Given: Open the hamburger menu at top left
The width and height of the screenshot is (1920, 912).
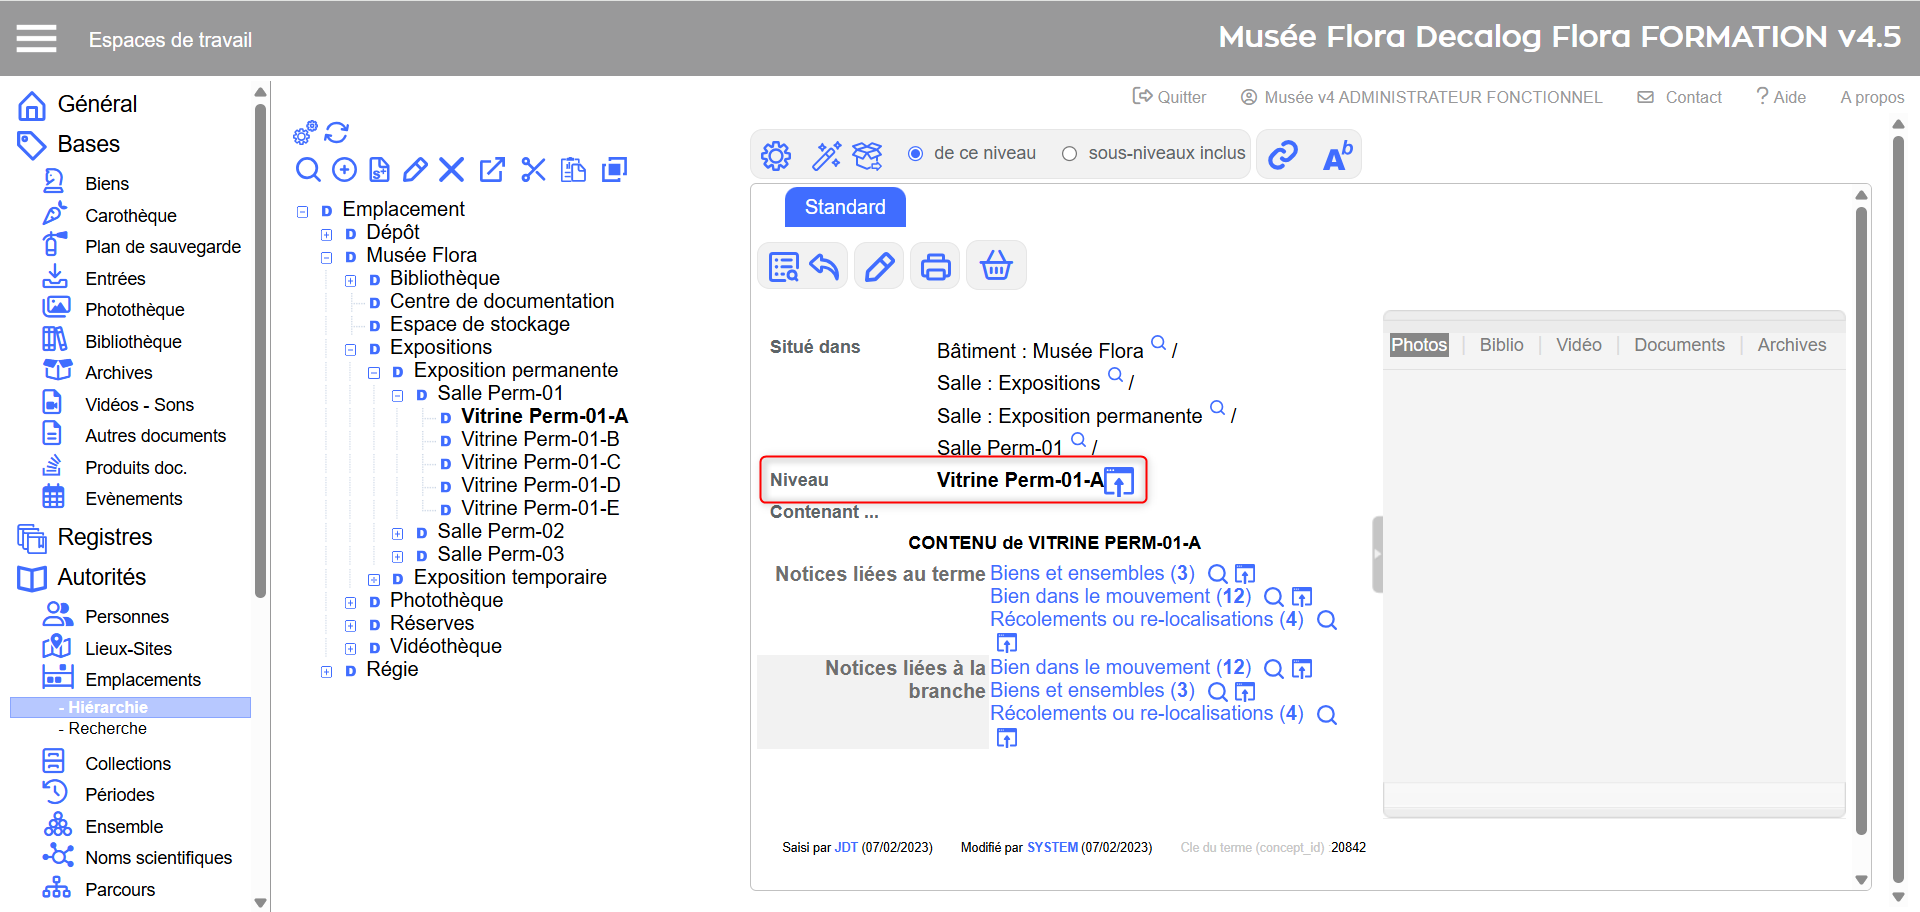Looking at the screenshot, I should coord(37,39).
